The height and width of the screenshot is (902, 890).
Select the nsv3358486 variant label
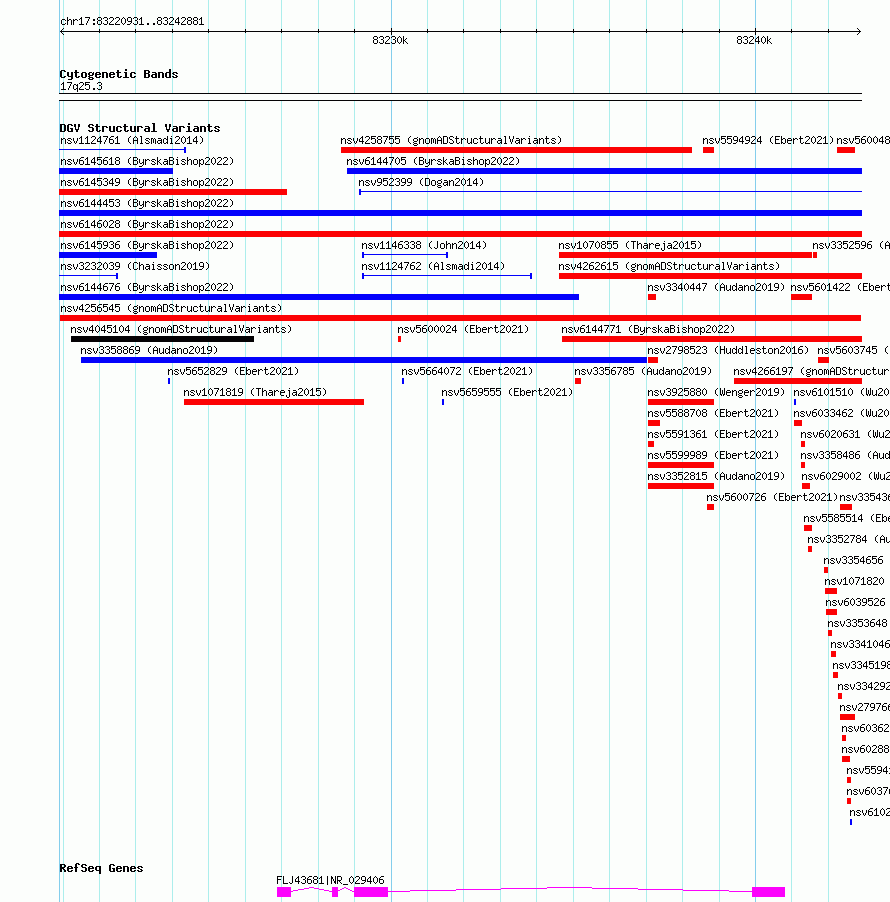845,455
